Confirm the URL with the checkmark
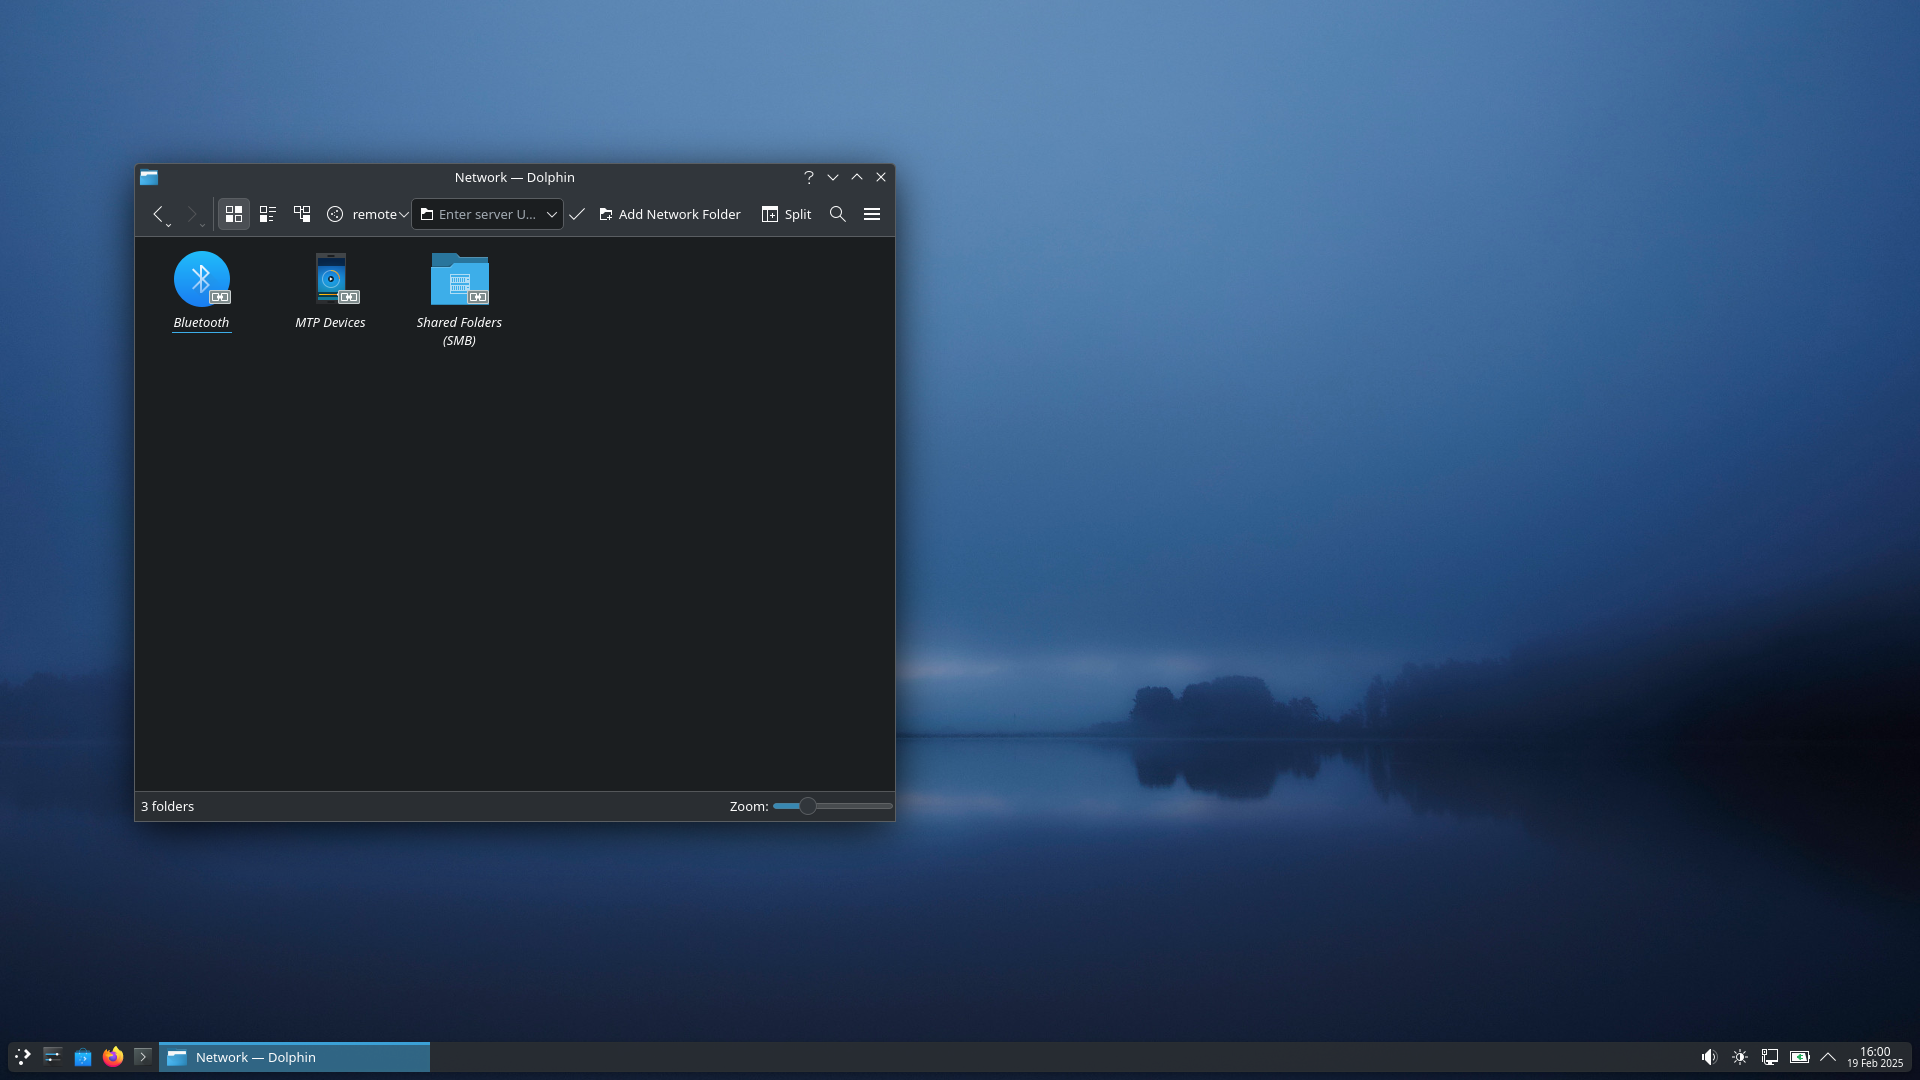1920x1080 pixels. tap(577, 214)
